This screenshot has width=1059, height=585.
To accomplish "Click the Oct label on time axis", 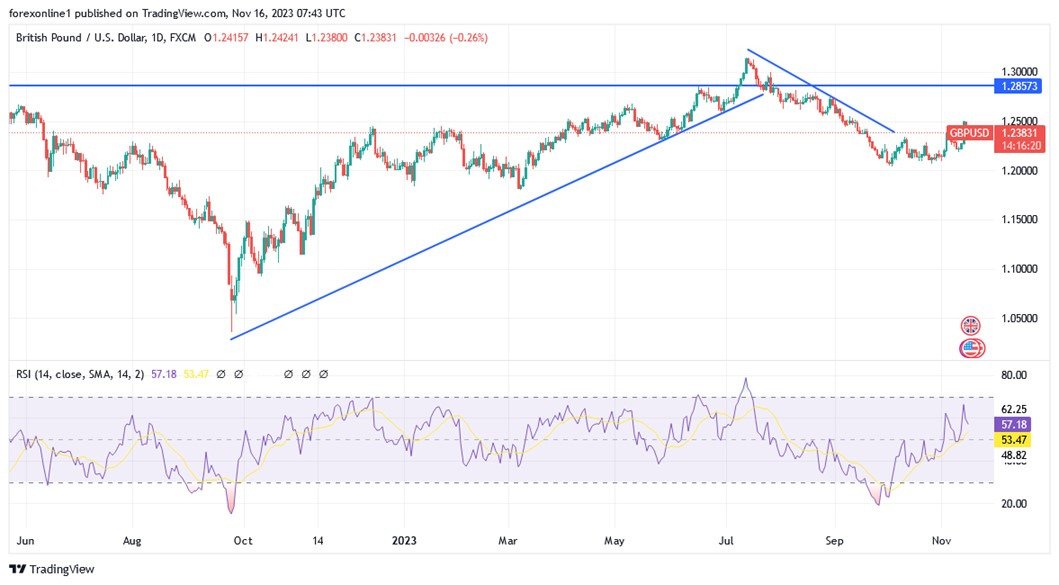I will [242, 541].
